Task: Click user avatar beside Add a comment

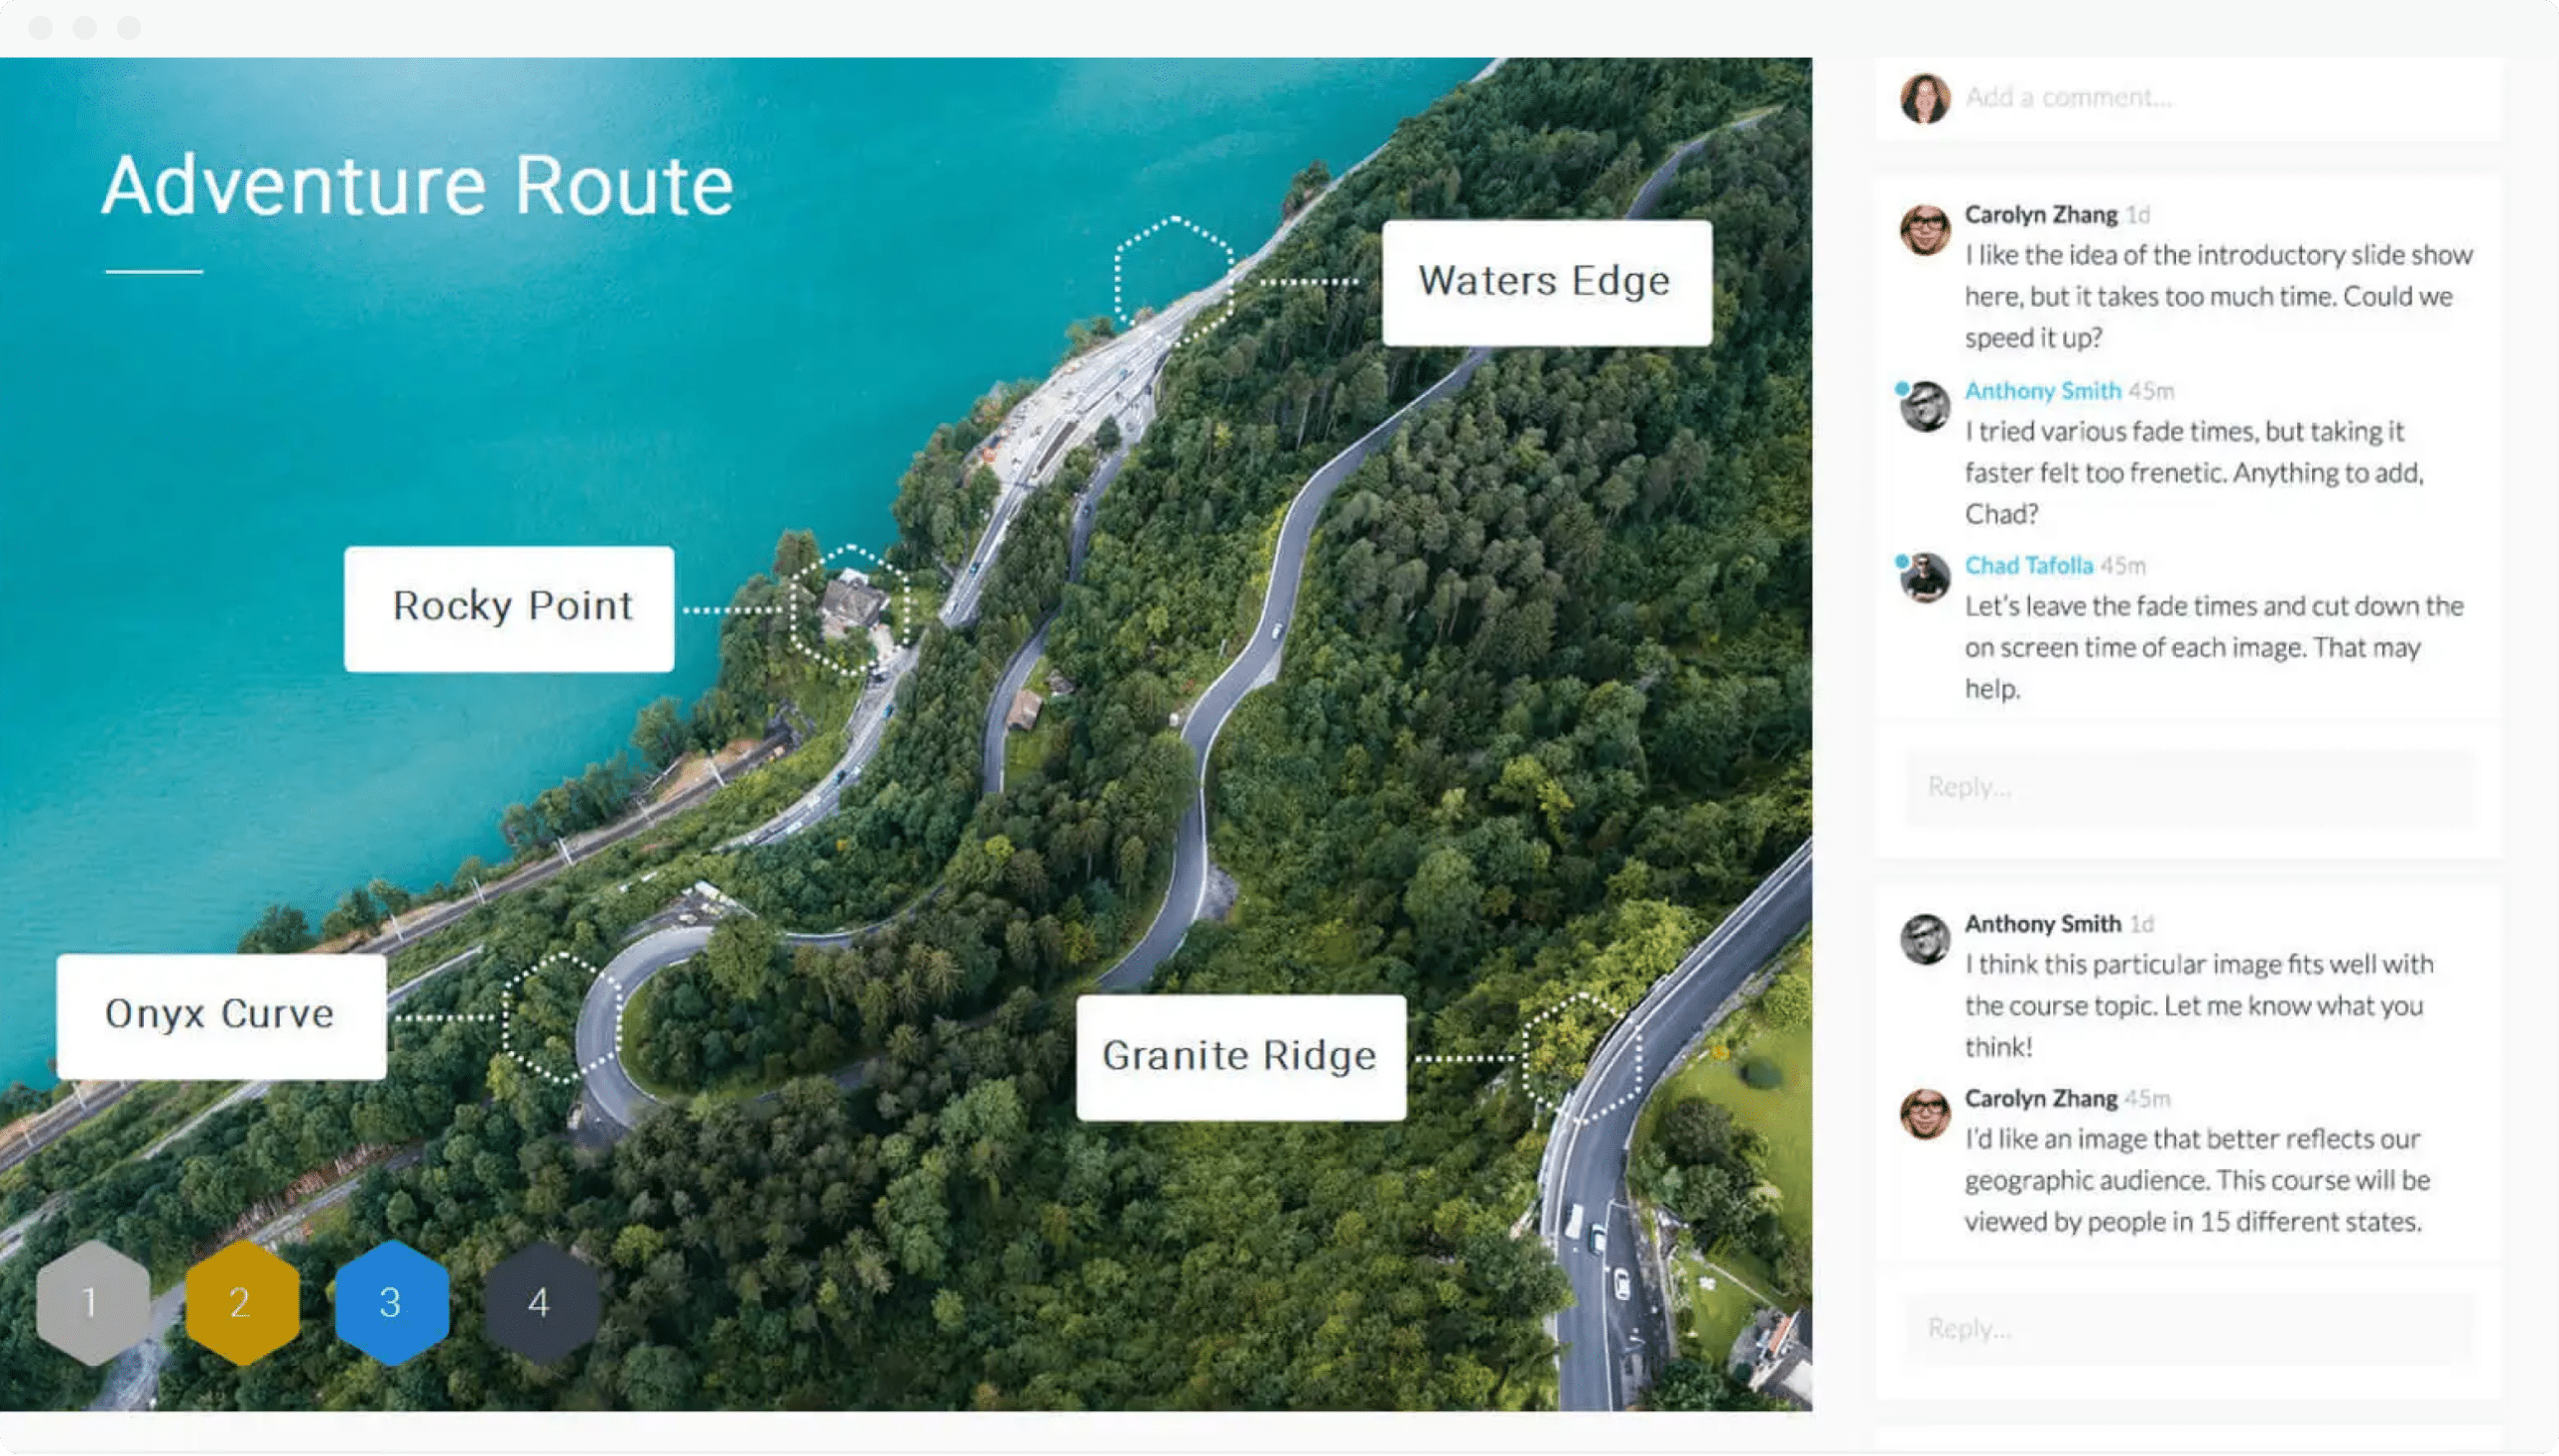Action: [1925, 98]
